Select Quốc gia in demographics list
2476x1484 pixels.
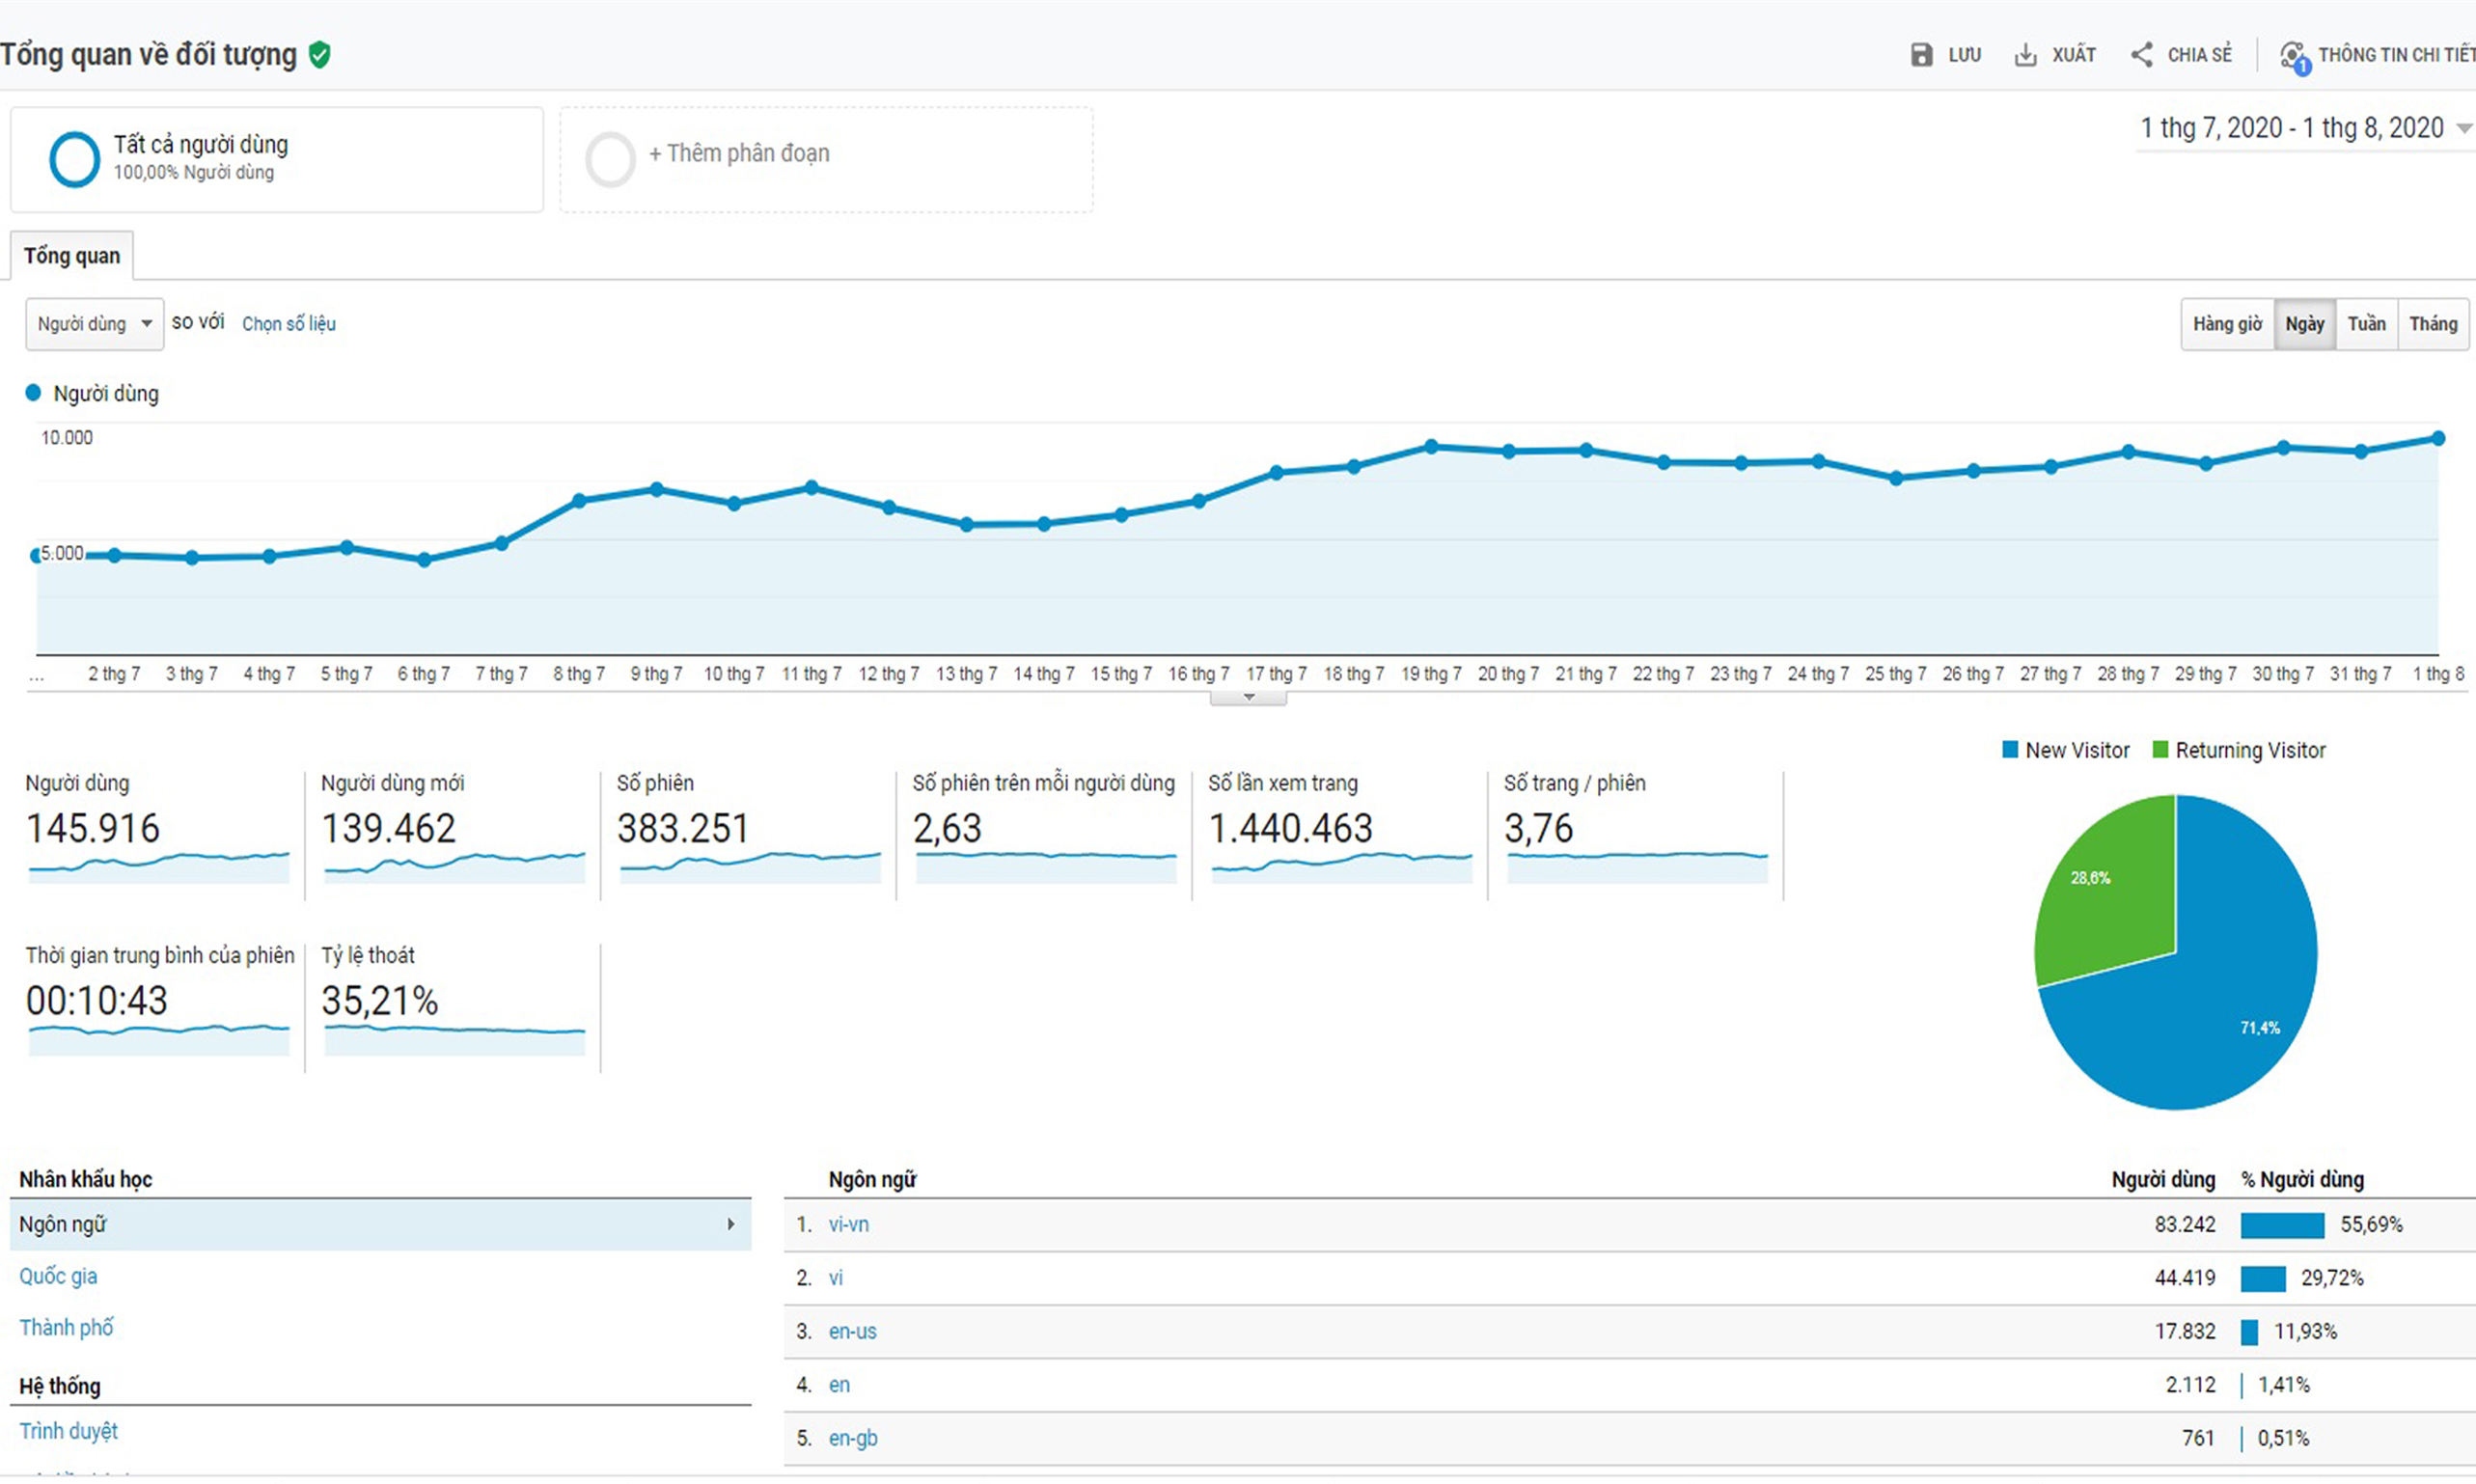click(58, 1276)
